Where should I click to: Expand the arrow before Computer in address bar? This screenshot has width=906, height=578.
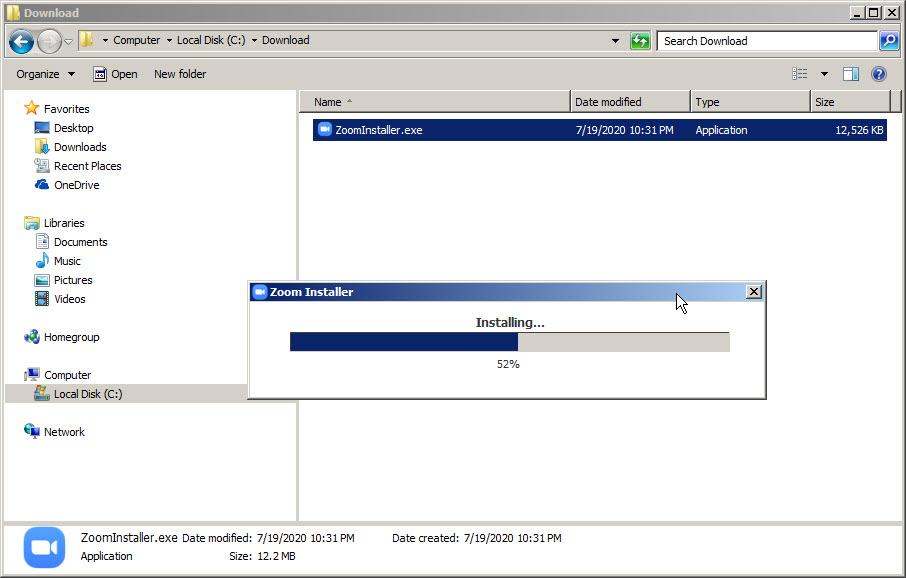tap(105, 40)
